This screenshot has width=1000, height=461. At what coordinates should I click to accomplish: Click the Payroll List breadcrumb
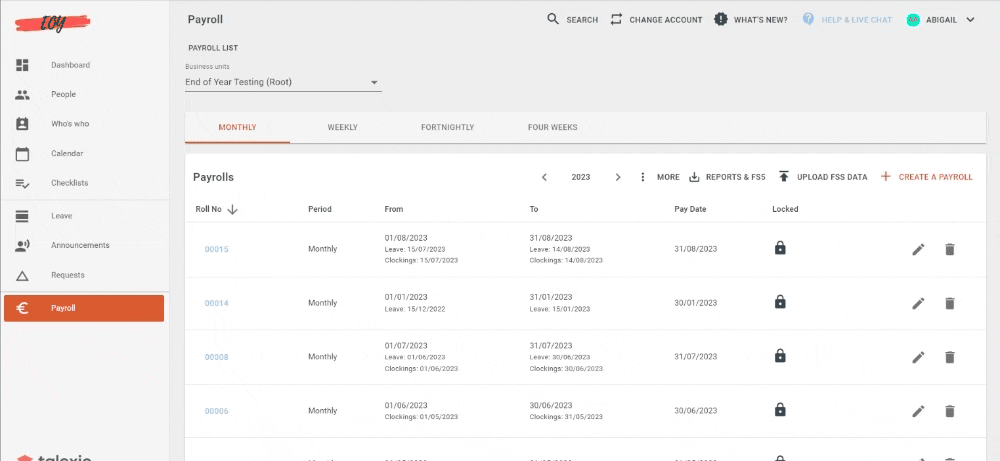pos(213,48)
